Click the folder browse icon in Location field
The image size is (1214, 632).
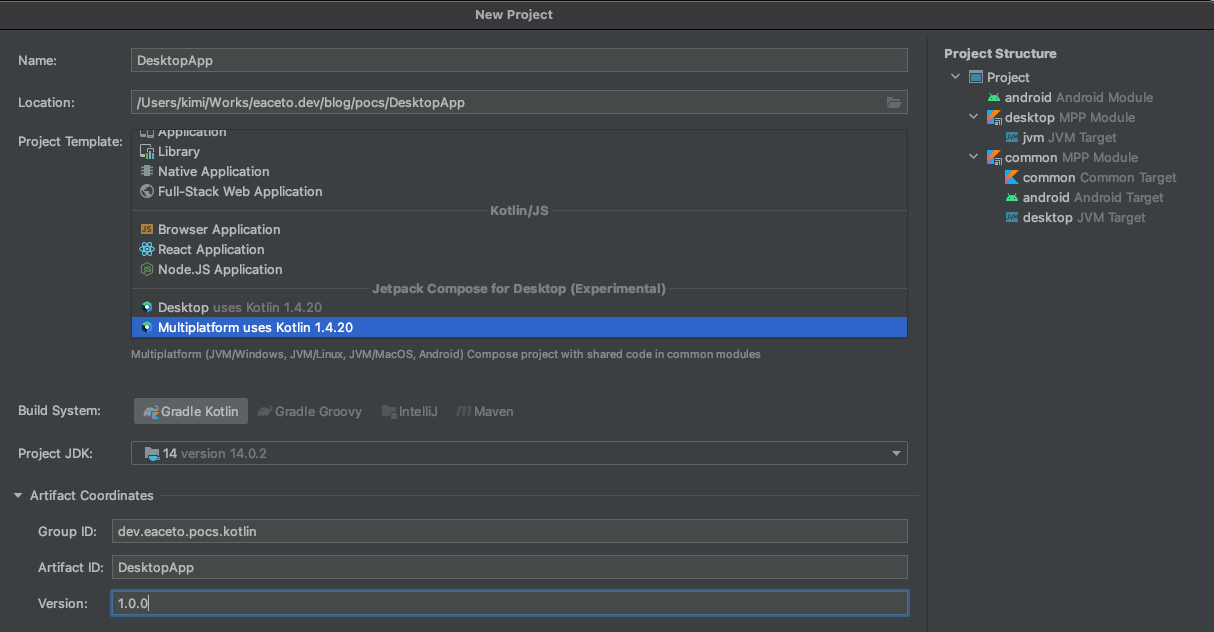coord(894,103)
